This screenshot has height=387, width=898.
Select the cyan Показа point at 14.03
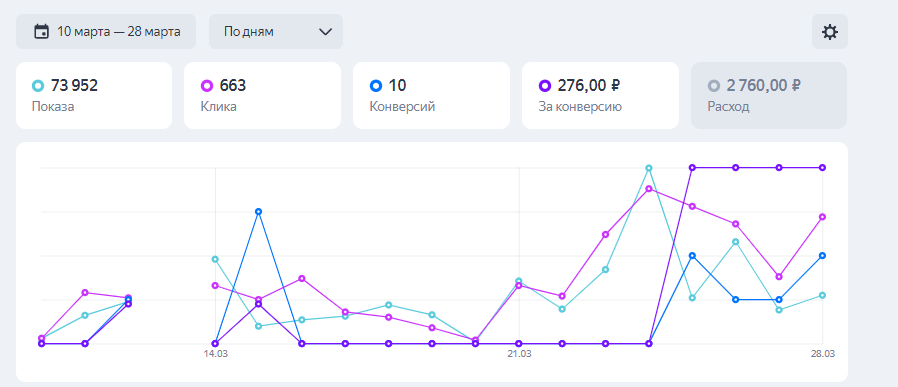215,259
